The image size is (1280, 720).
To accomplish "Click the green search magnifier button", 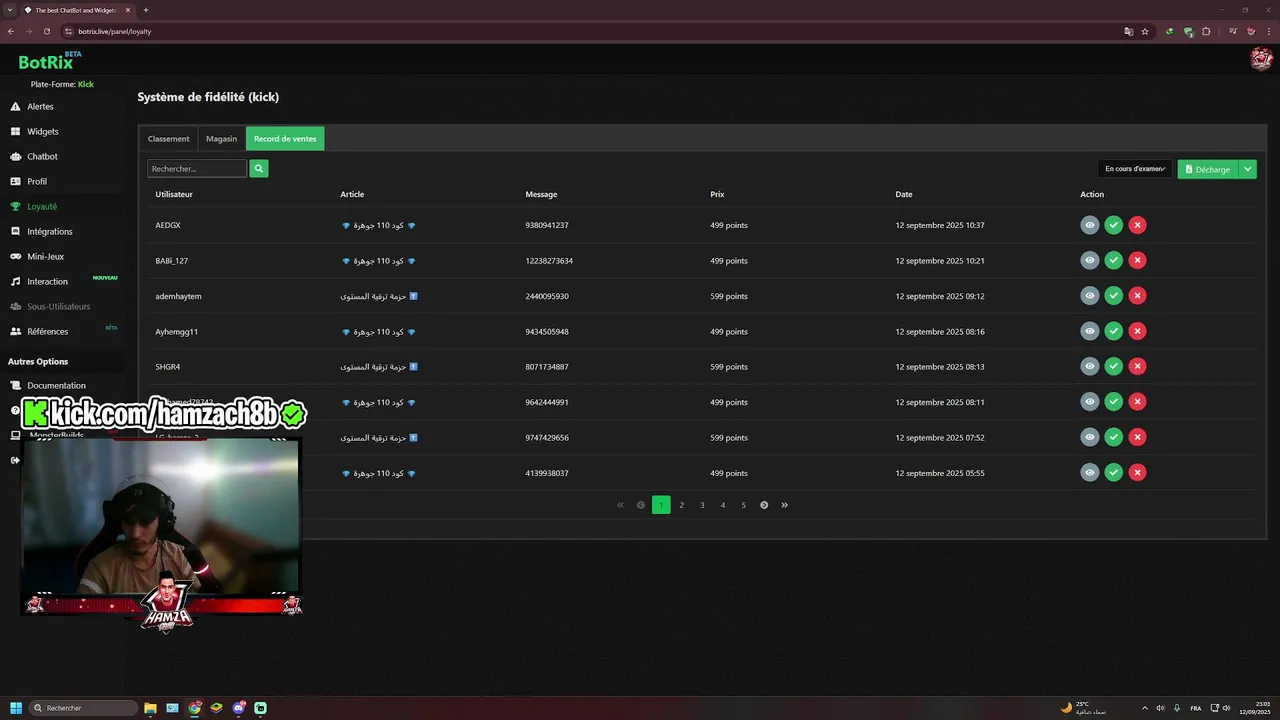I will 259,169.
